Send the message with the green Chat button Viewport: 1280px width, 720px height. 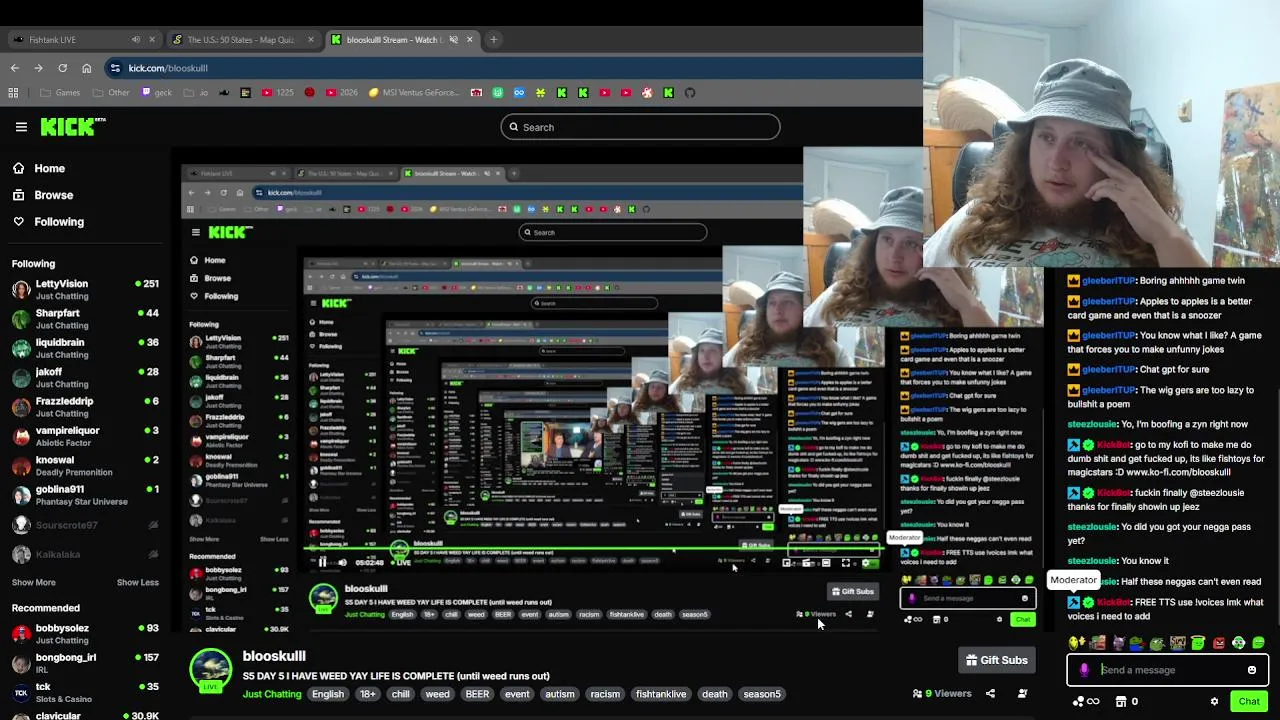click(x=1249, y=702)
